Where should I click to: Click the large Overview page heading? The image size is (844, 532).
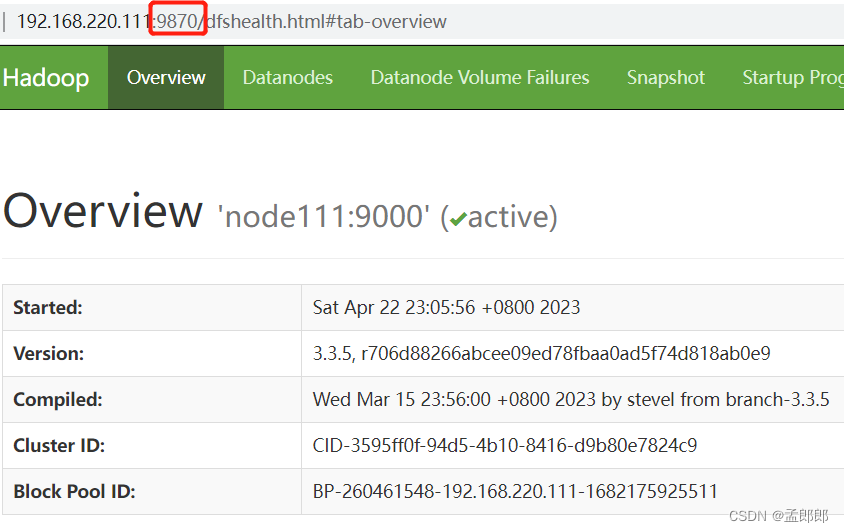(x=103, y=211)
